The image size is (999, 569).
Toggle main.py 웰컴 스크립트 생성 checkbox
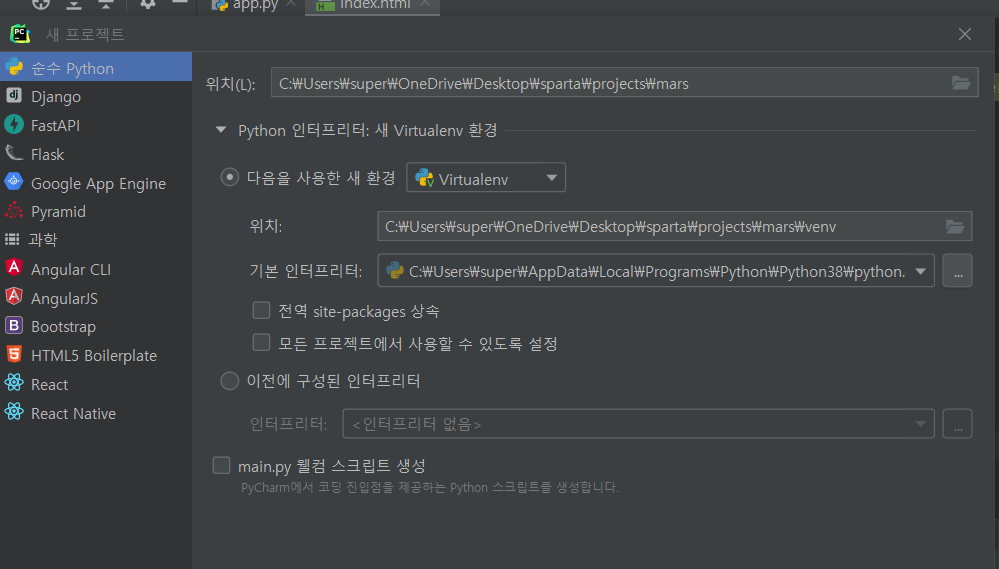[x=221, y=465]
